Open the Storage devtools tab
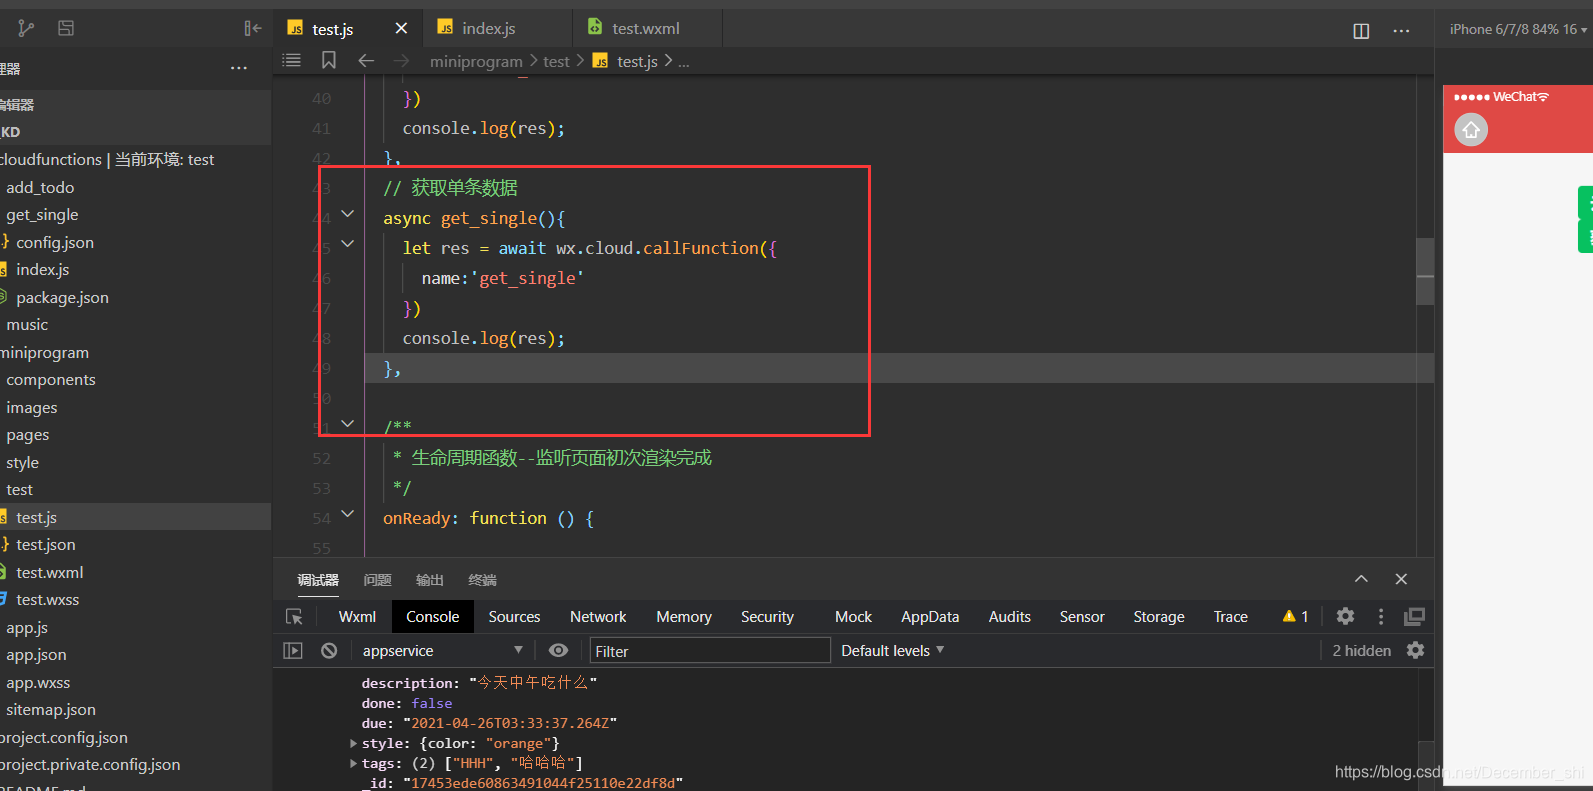The width and height of the screenshot is (1593, 791). tap(1159, 617)
